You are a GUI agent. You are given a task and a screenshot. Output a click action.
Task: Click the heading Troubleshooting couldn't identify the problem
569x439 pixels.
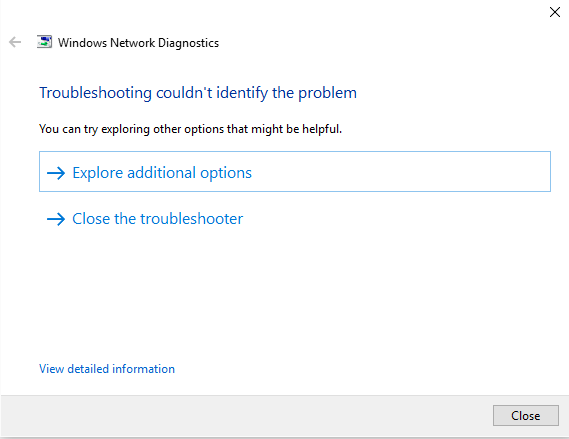(198, 93)
